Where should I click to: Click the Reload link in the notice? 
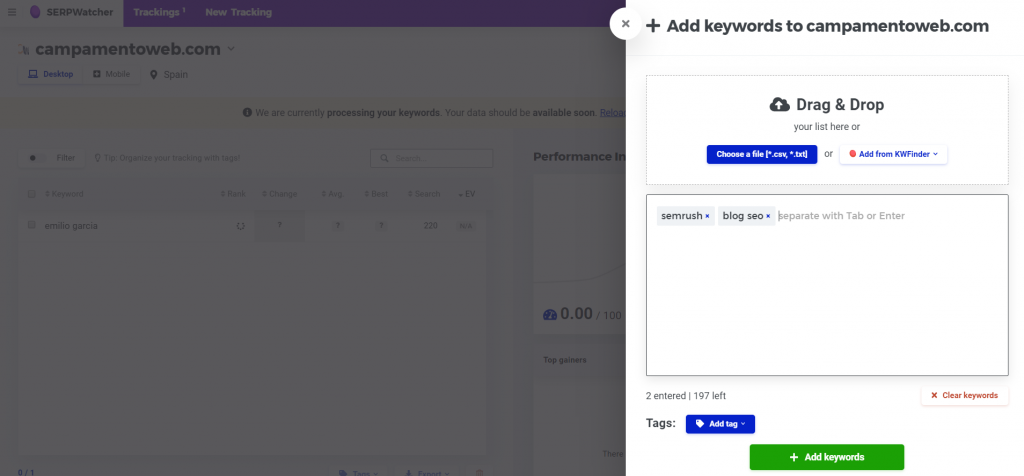coord(613,112)
